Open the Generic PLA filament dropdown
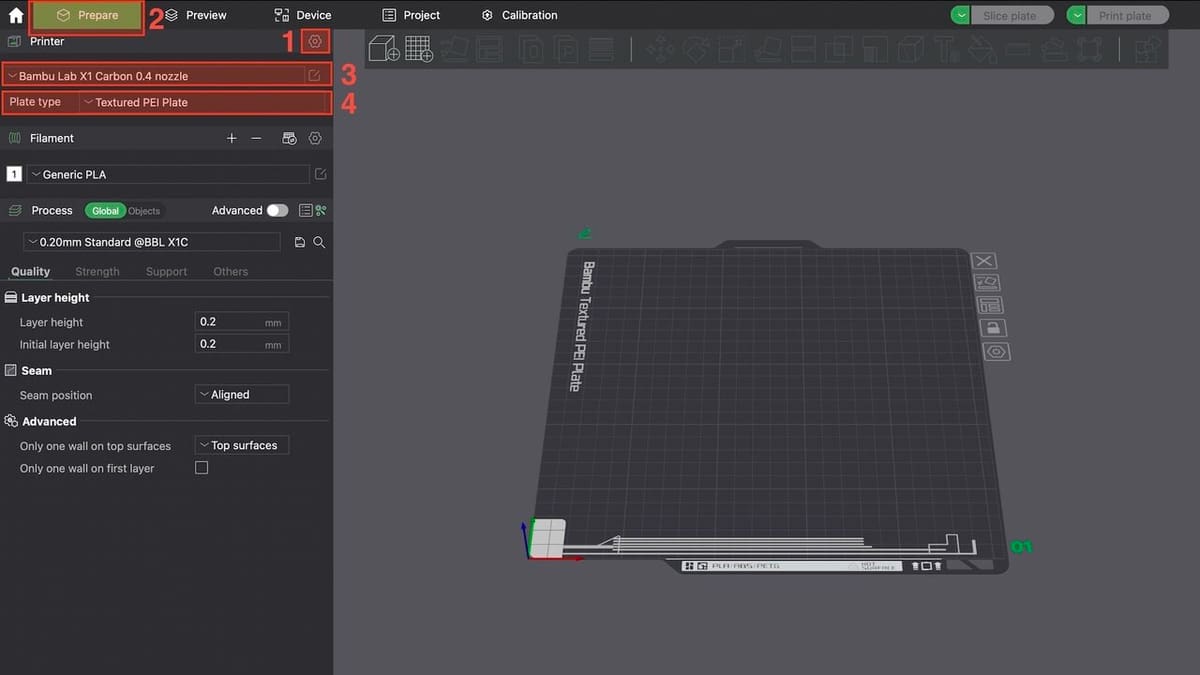1200x675 pixels. pos(168,174)
